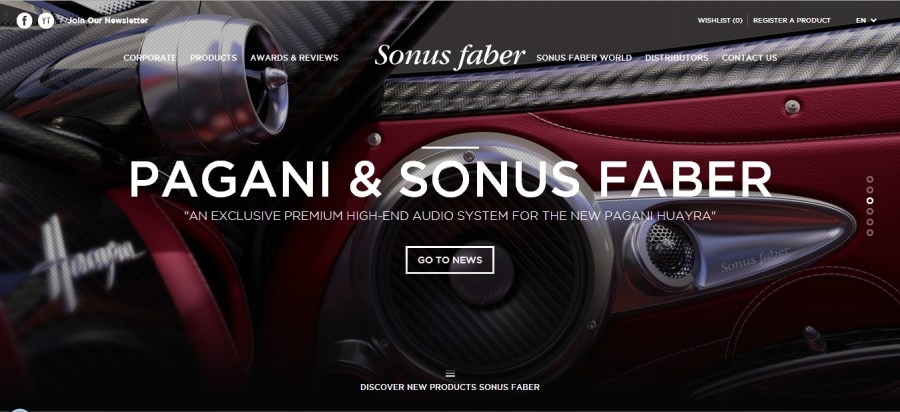Image resolution: width=900 pixels, height=412 pixels.
Task: Open the Products menu
Action: tap(213, 58)
